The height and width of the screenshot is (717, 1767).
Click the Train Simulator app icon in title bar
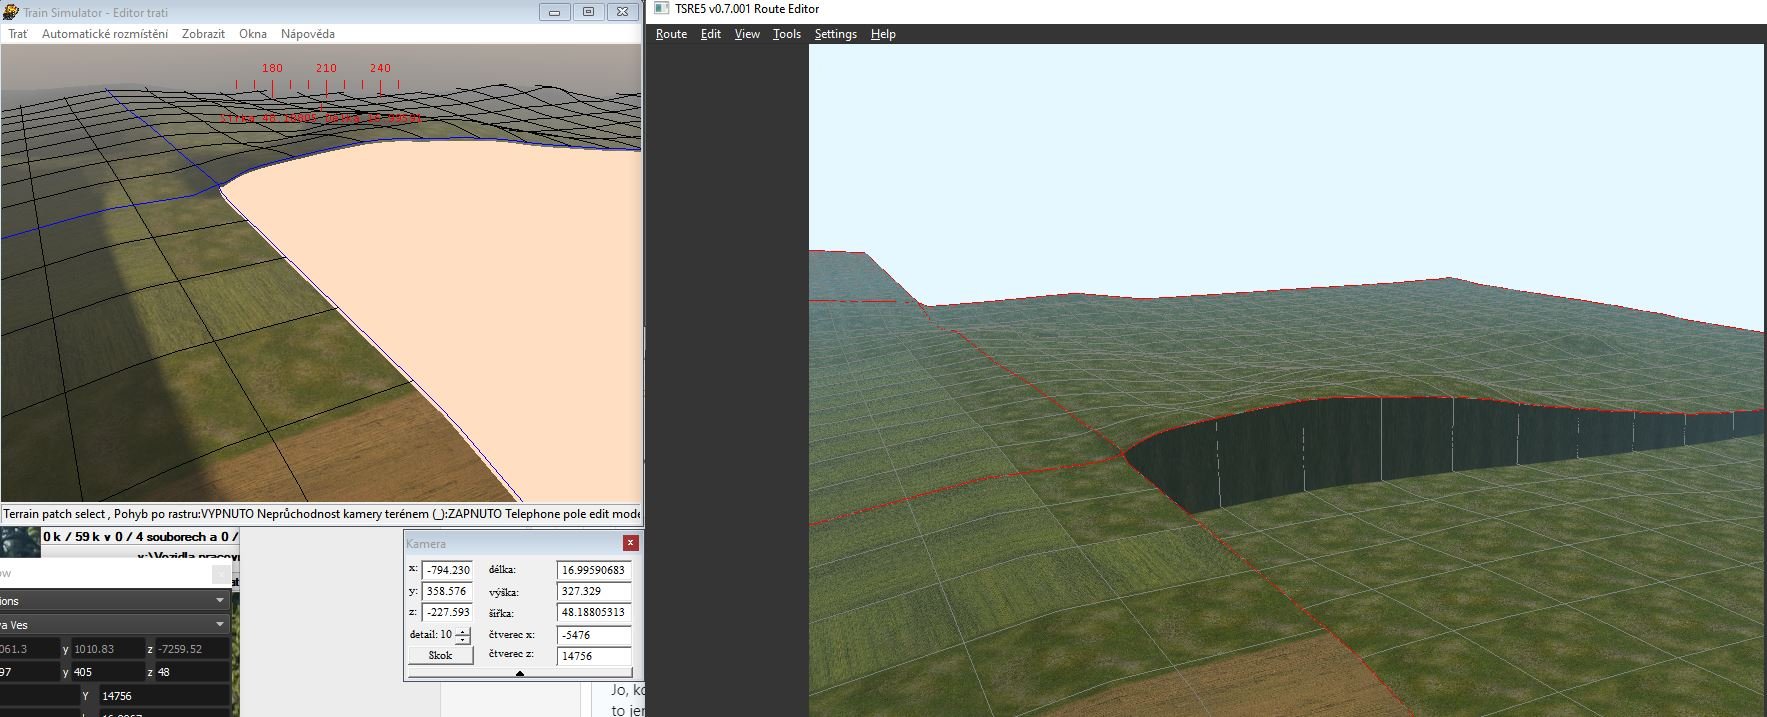11,12
